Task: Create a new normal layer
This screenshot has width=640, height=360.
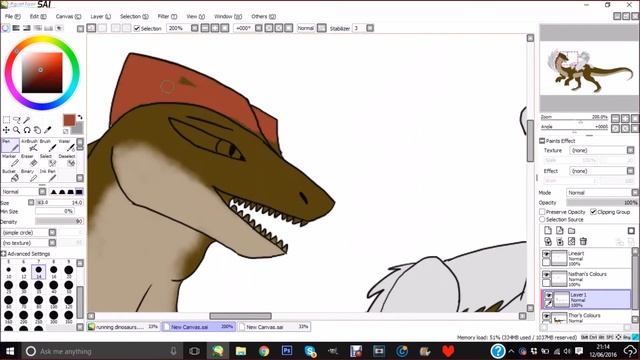Action: coord(548,231)
